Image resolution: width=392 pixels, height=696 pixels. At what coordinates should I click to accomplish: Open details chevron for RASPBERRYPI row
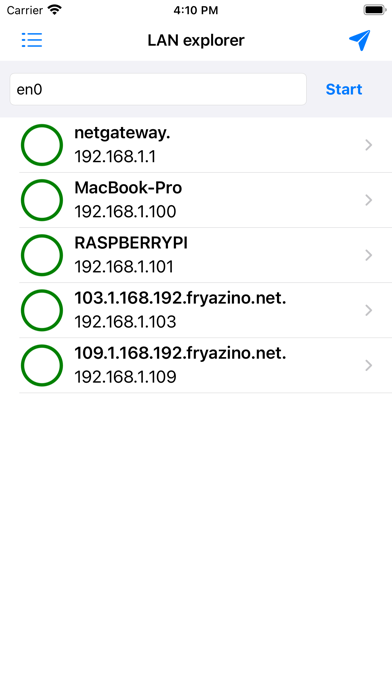368,255
